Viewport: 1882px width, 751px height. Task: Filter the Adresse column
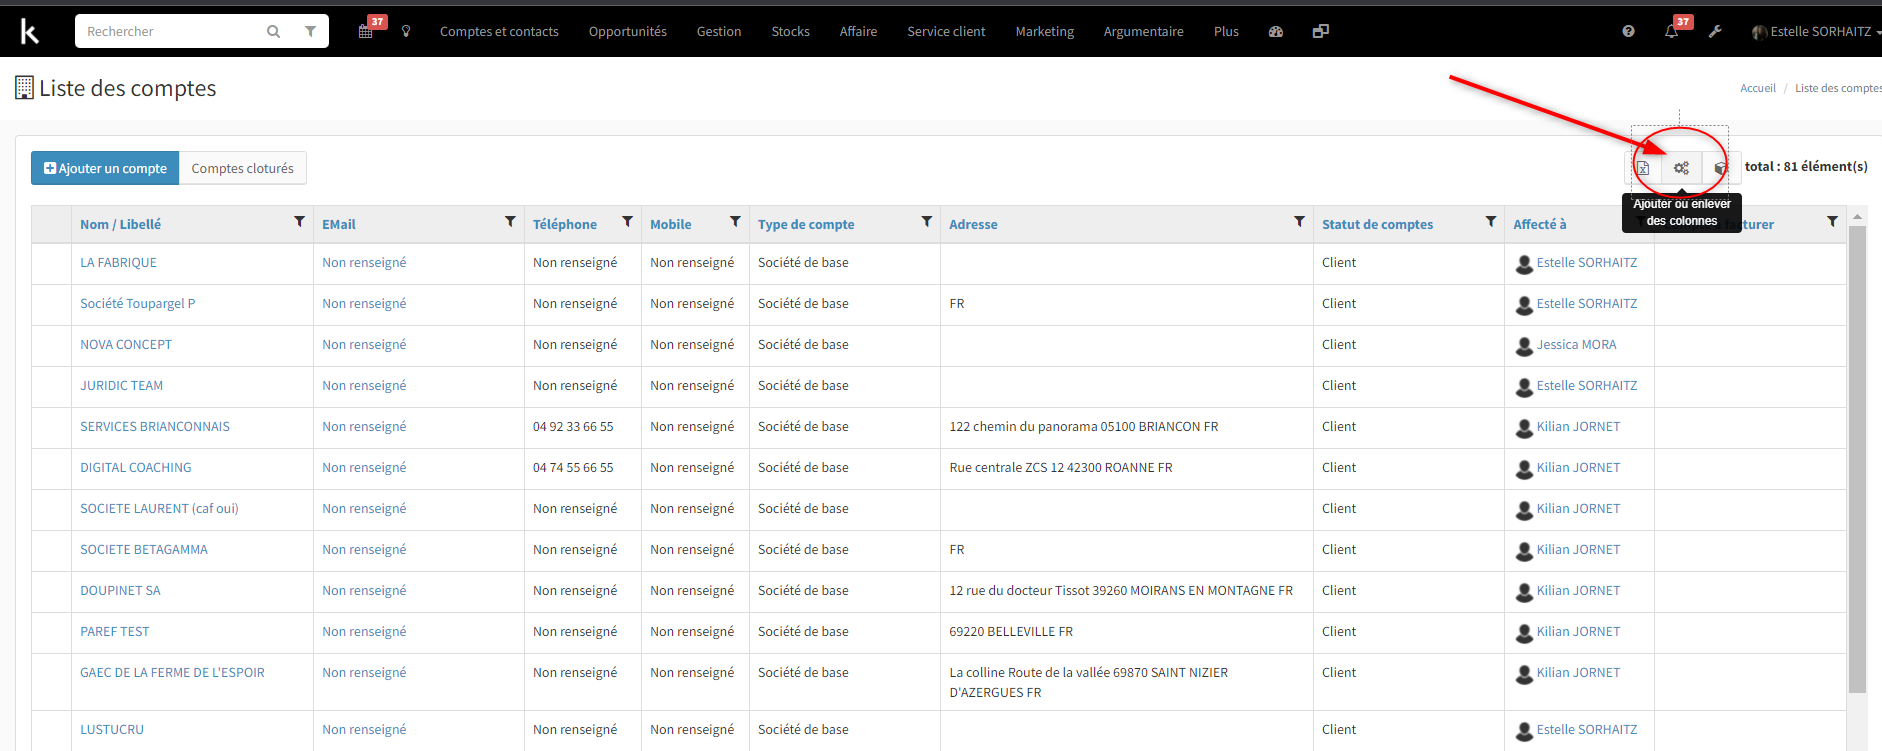tap(1299, 222)
